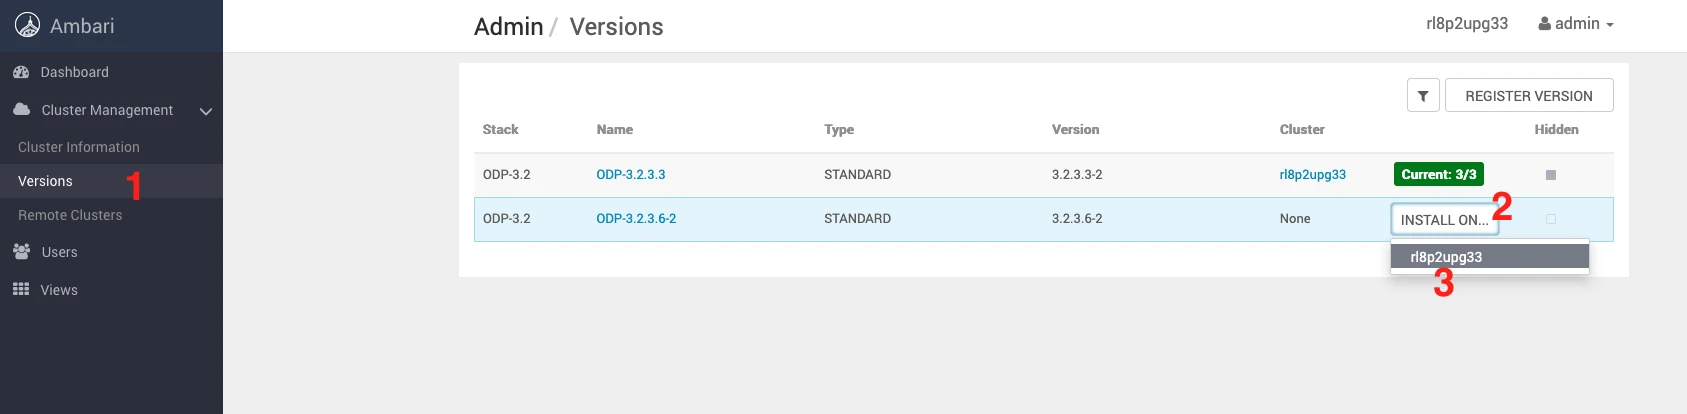
Task: Toggle Hidden checkbox for ODP-3.2.3.6-2 row
Action: coord(1551,219)
